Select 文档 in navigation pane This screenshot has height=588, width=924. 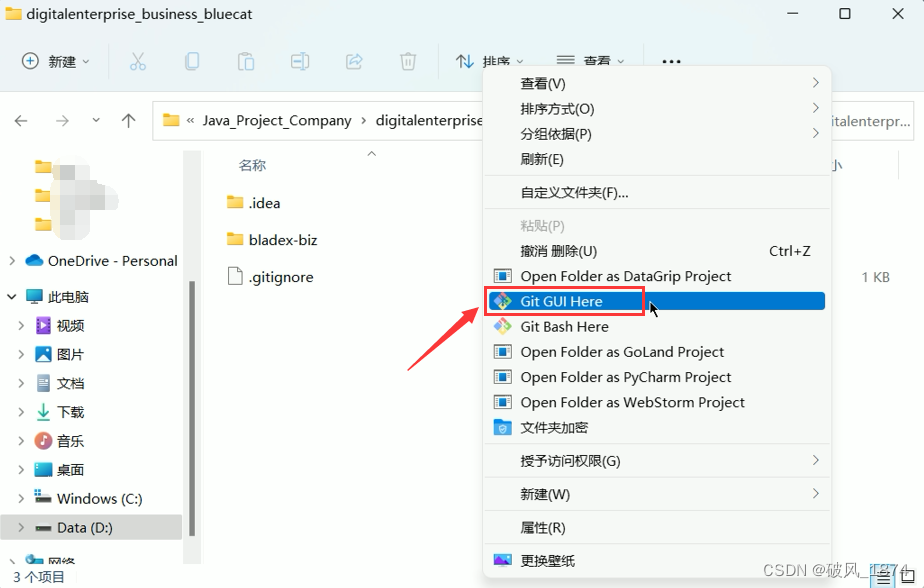coord(70,383)
